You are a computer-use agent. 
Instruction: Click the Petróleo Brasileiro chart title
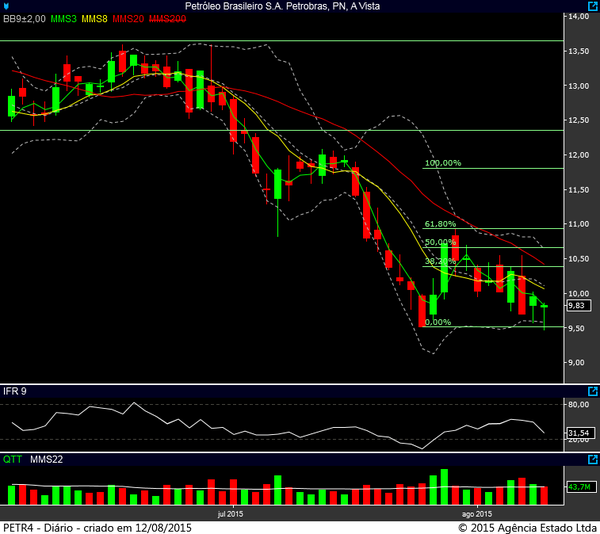(x=290, y=6)
